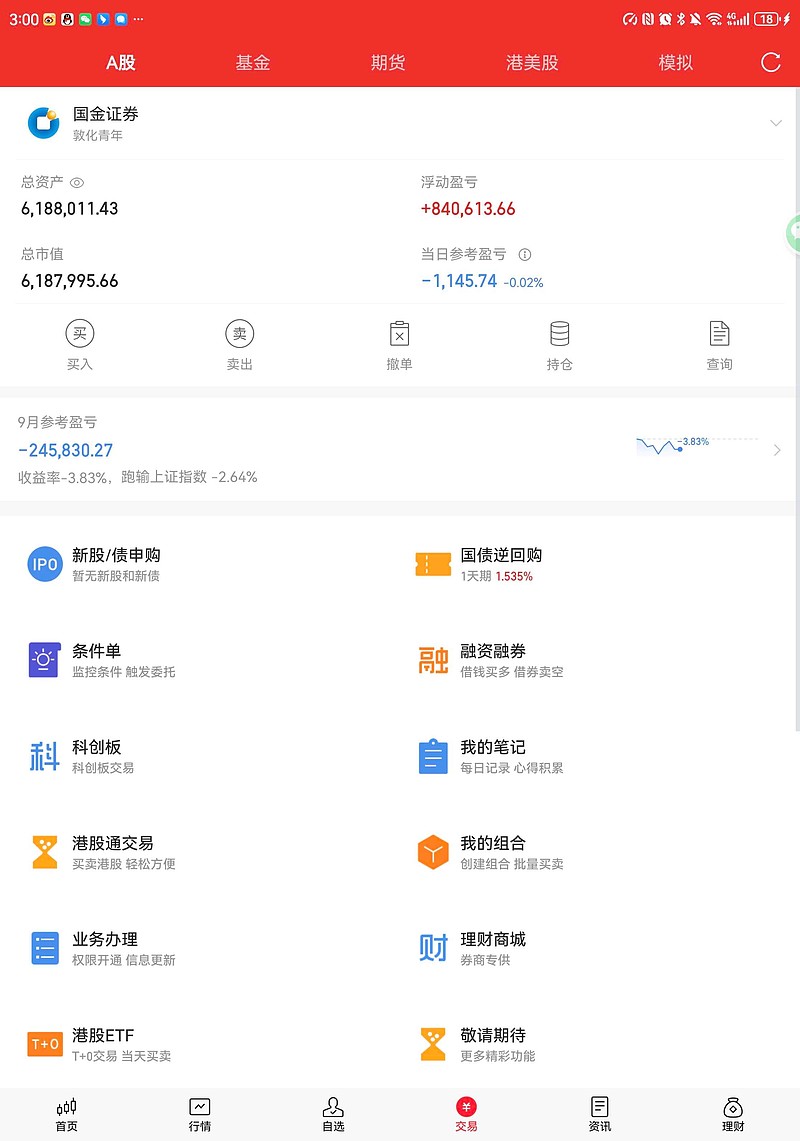Tap the refresh icon in the top bar
This screenshot has width=800, height=1141.
pos(771,63)
